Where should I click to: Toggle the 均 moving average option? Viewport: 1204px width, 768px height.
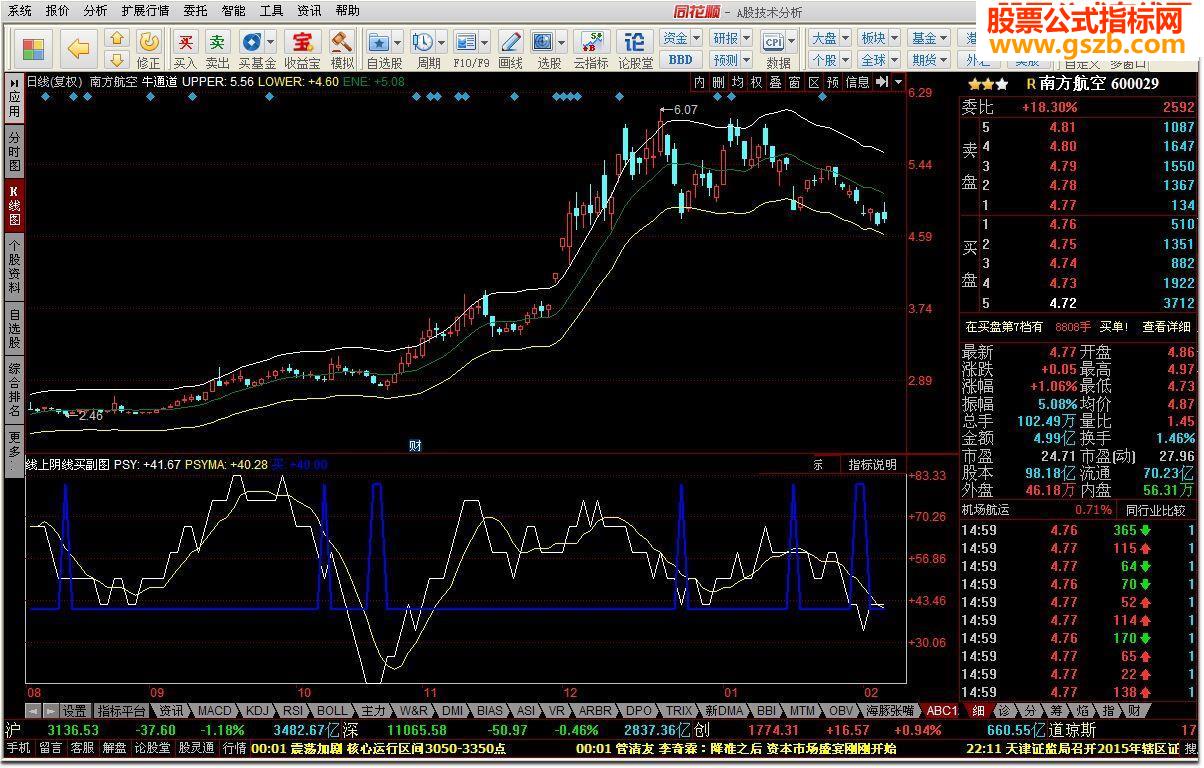(x=737, y=82)
